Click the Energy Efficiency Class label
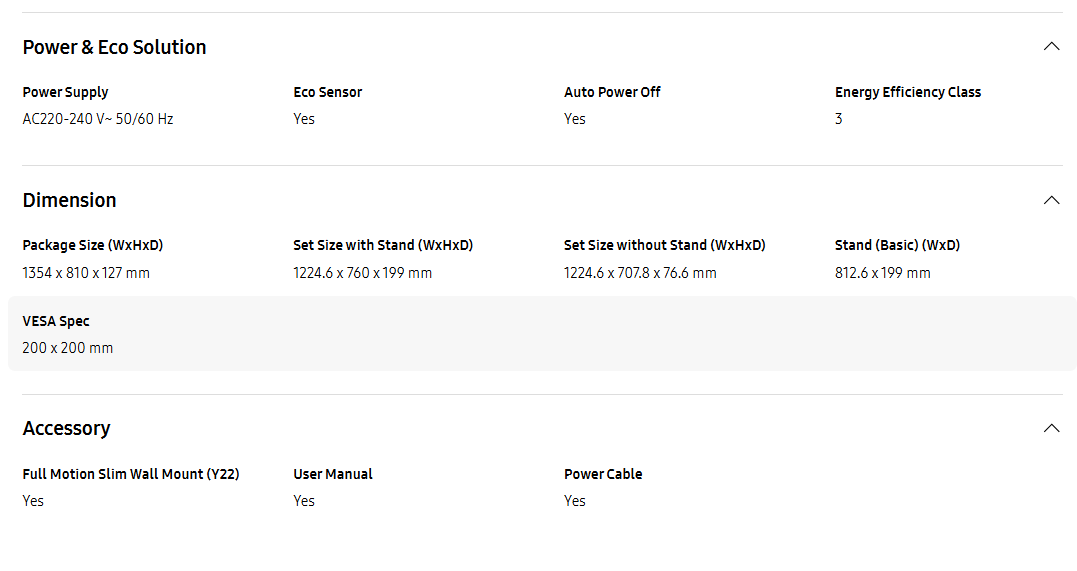Viewport: 1077px width, 571px height. pyautogui.click(x=908, y=92)
